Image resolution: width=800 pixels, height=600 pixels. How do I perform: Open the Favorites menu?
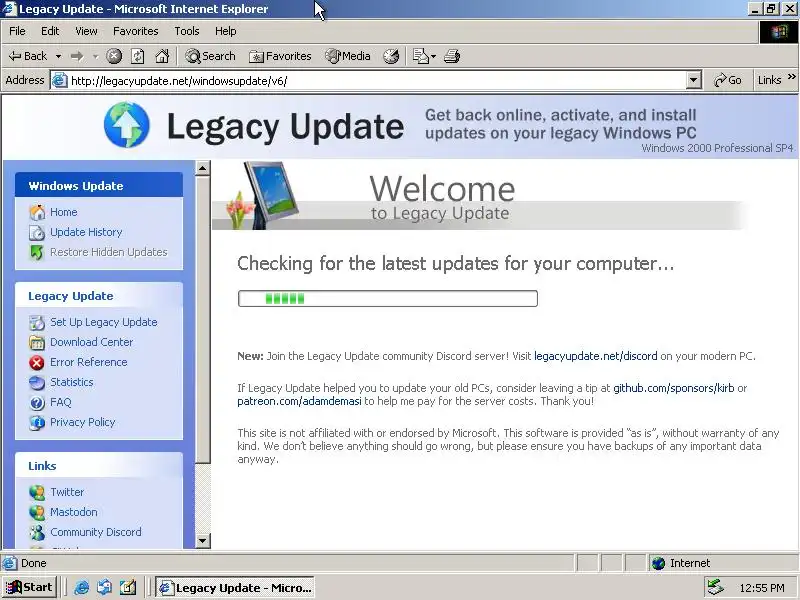pyautogui.click(x=136, y=31)
